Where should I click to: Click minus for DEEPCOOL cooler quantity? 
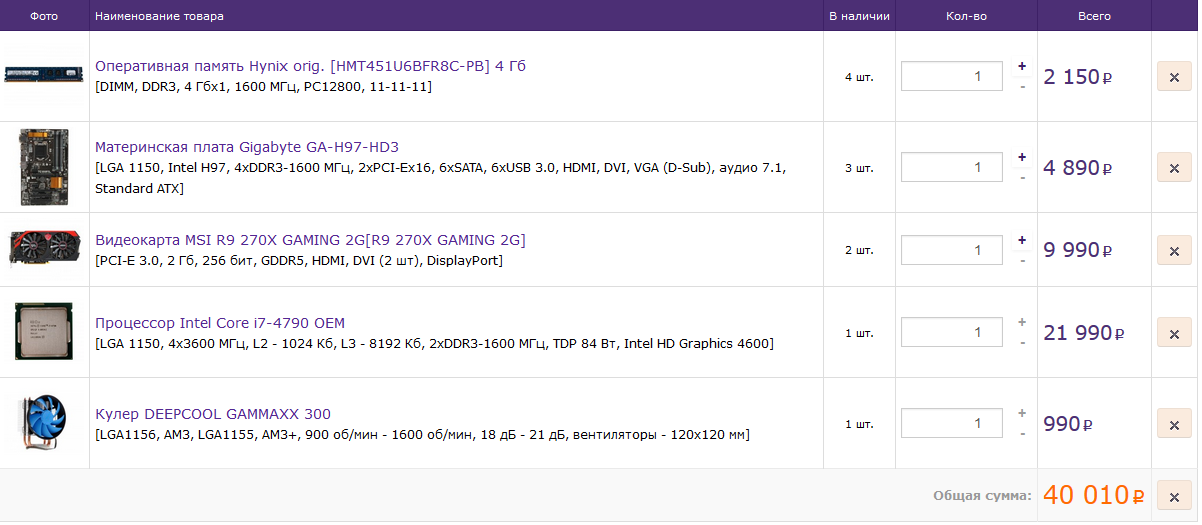click(1022, 433)
